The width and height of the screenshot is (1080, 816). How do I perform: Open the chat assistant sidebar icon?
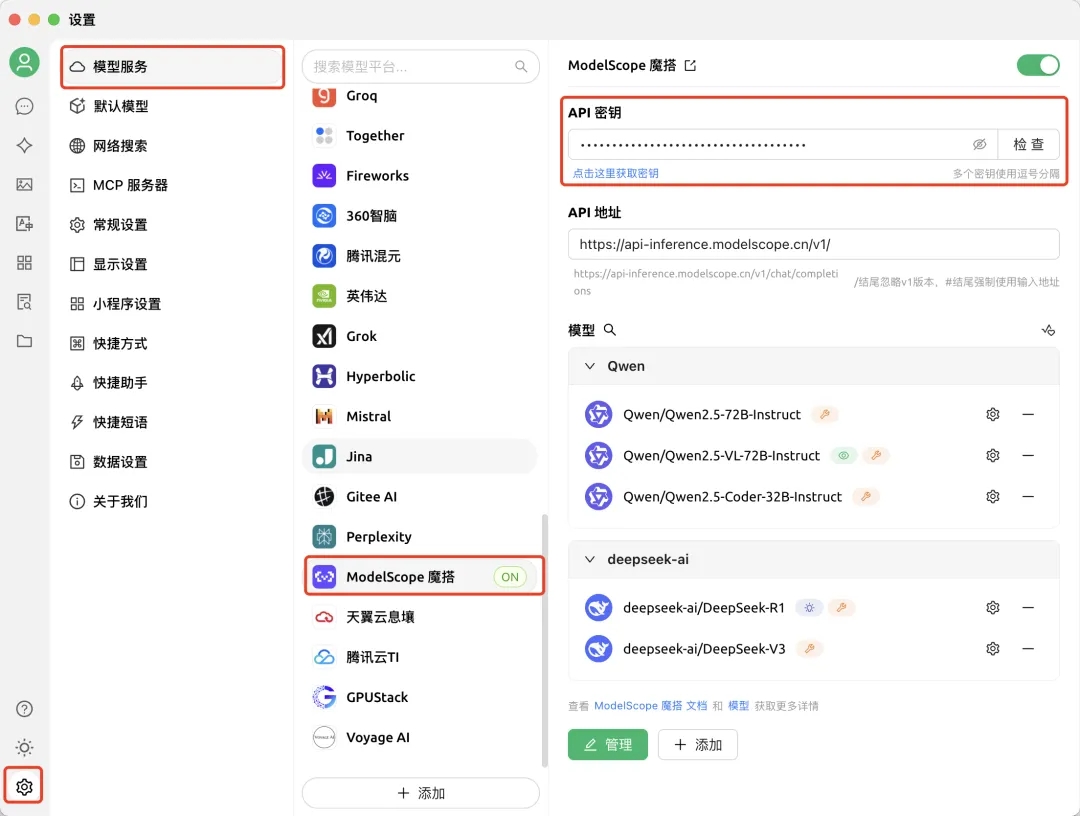(x=24, y=106)
